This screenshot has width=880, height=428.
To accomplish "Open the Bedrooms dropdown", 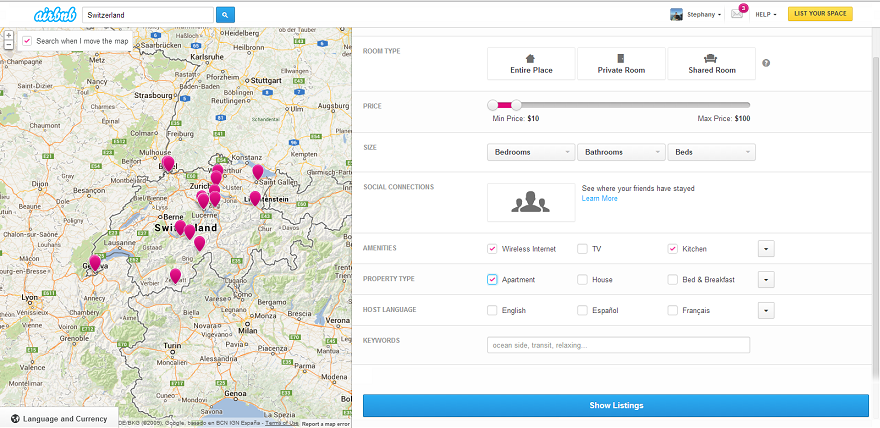I will [x=531, y=152].
